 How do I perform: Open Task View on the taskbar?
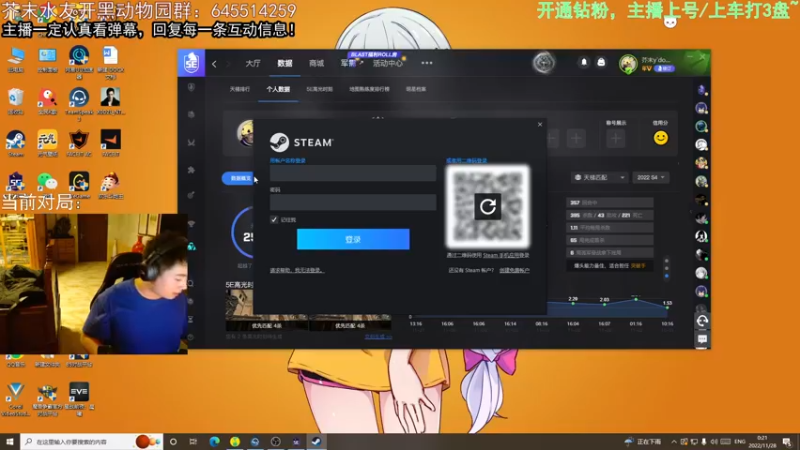(x=193, y=441)
